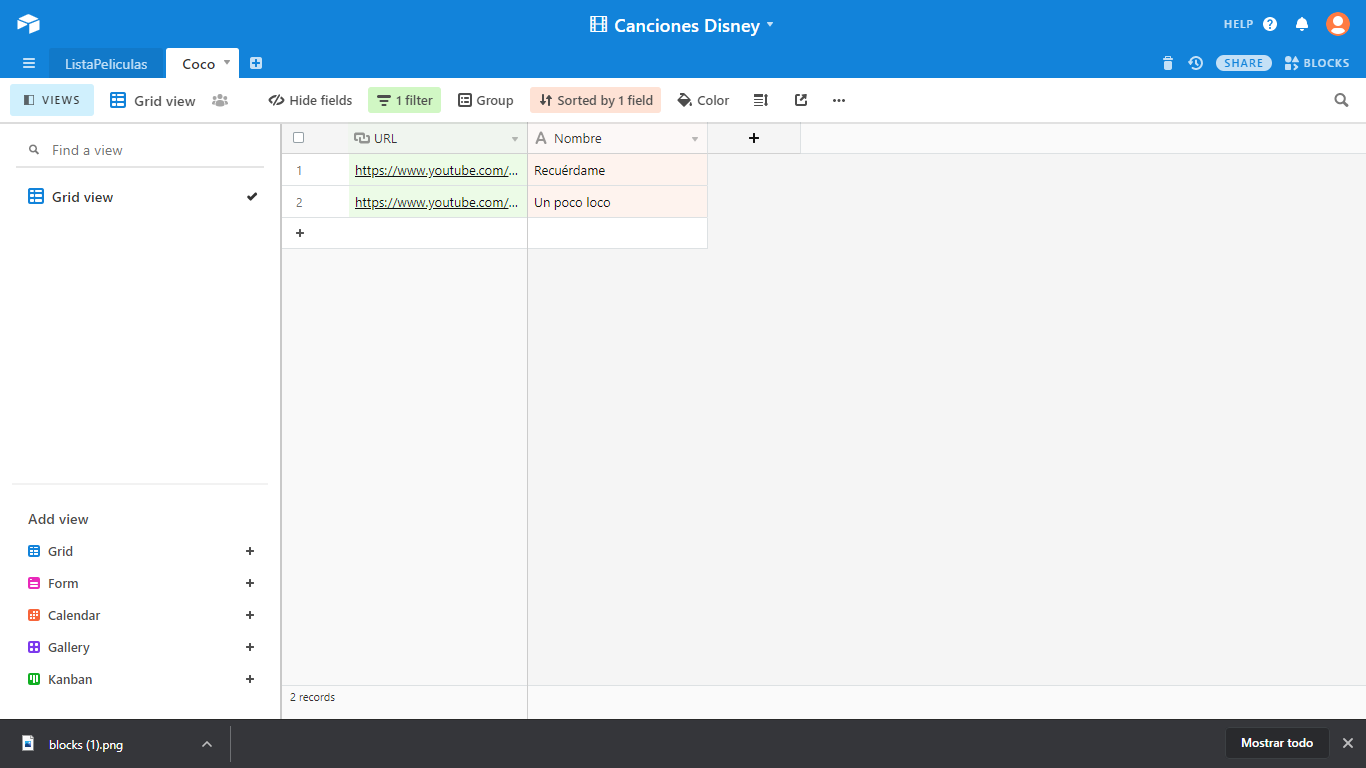This screenshot has height=768, width=1366.
Task: Click the trash icon in top bar
Action: coord(1168,63)
